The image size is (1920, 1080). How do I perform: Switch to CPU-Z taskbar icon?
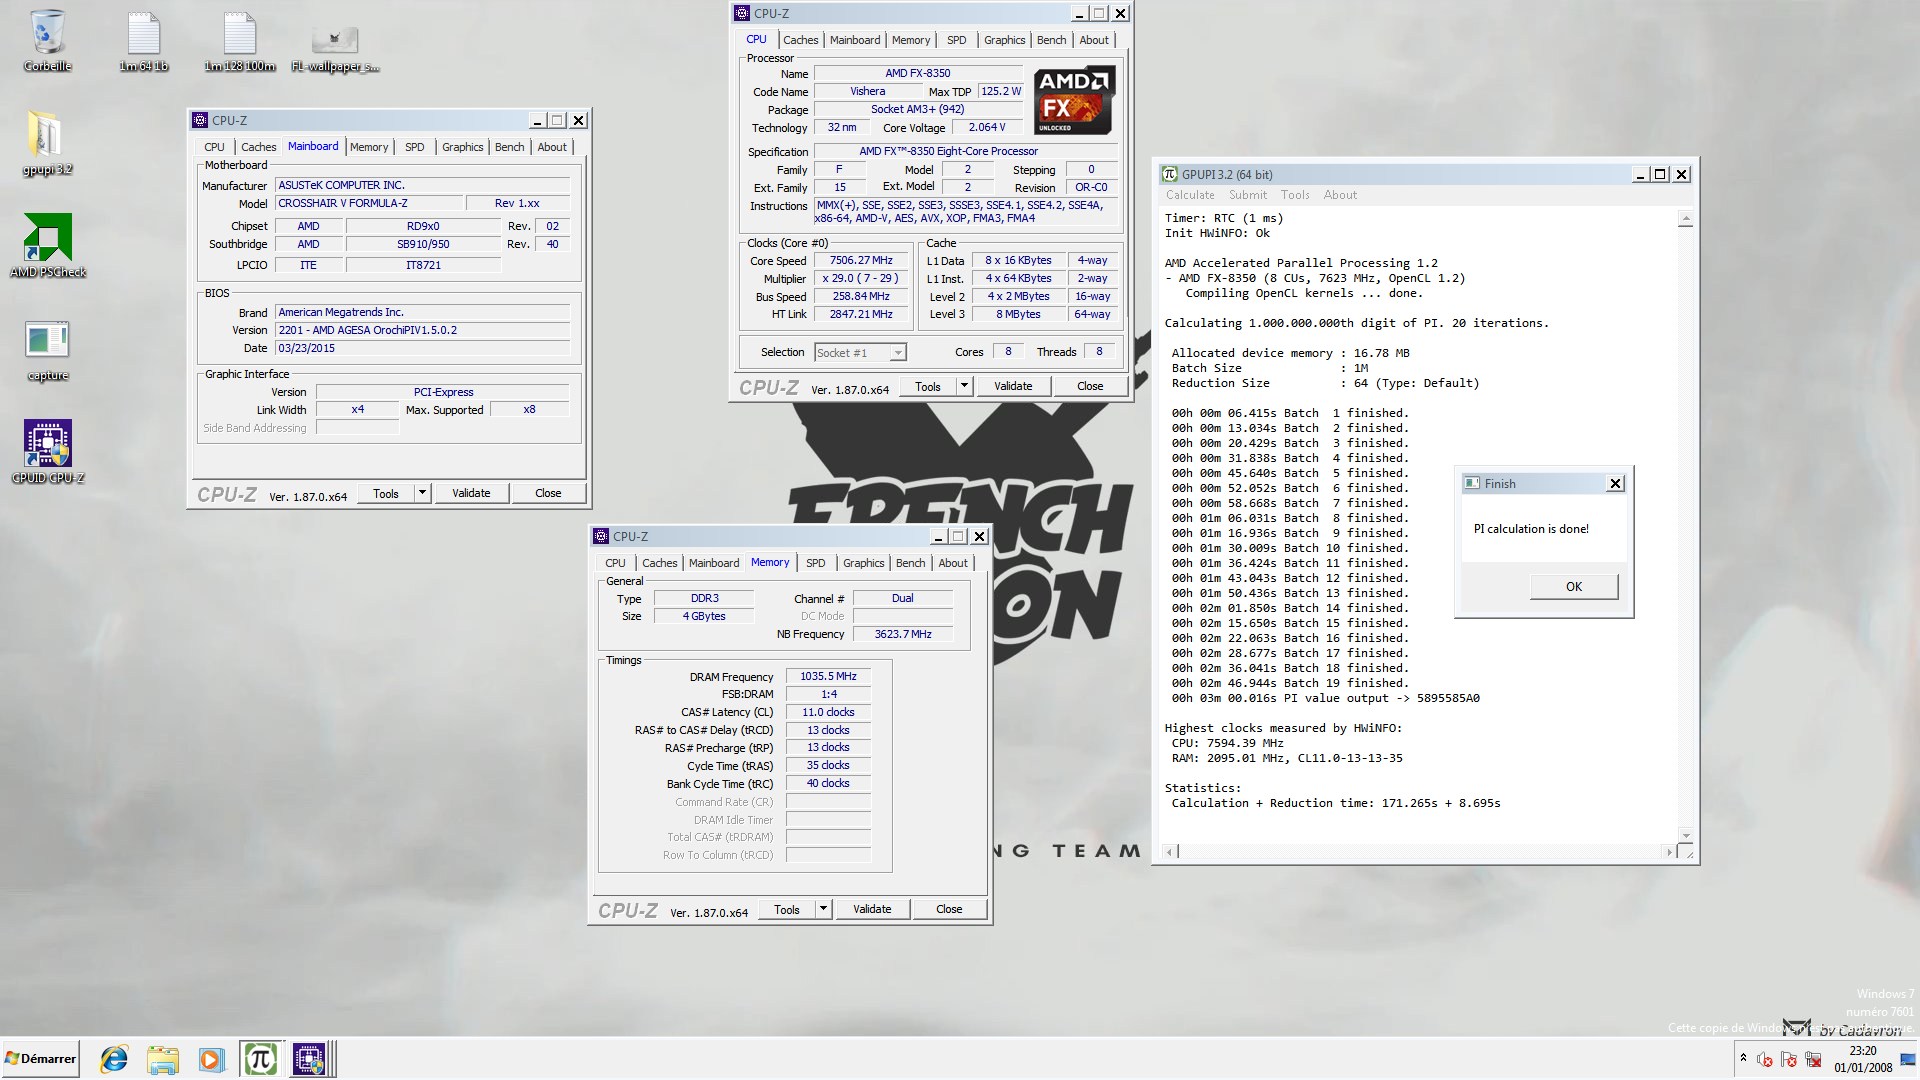(x=311, y=1059)
